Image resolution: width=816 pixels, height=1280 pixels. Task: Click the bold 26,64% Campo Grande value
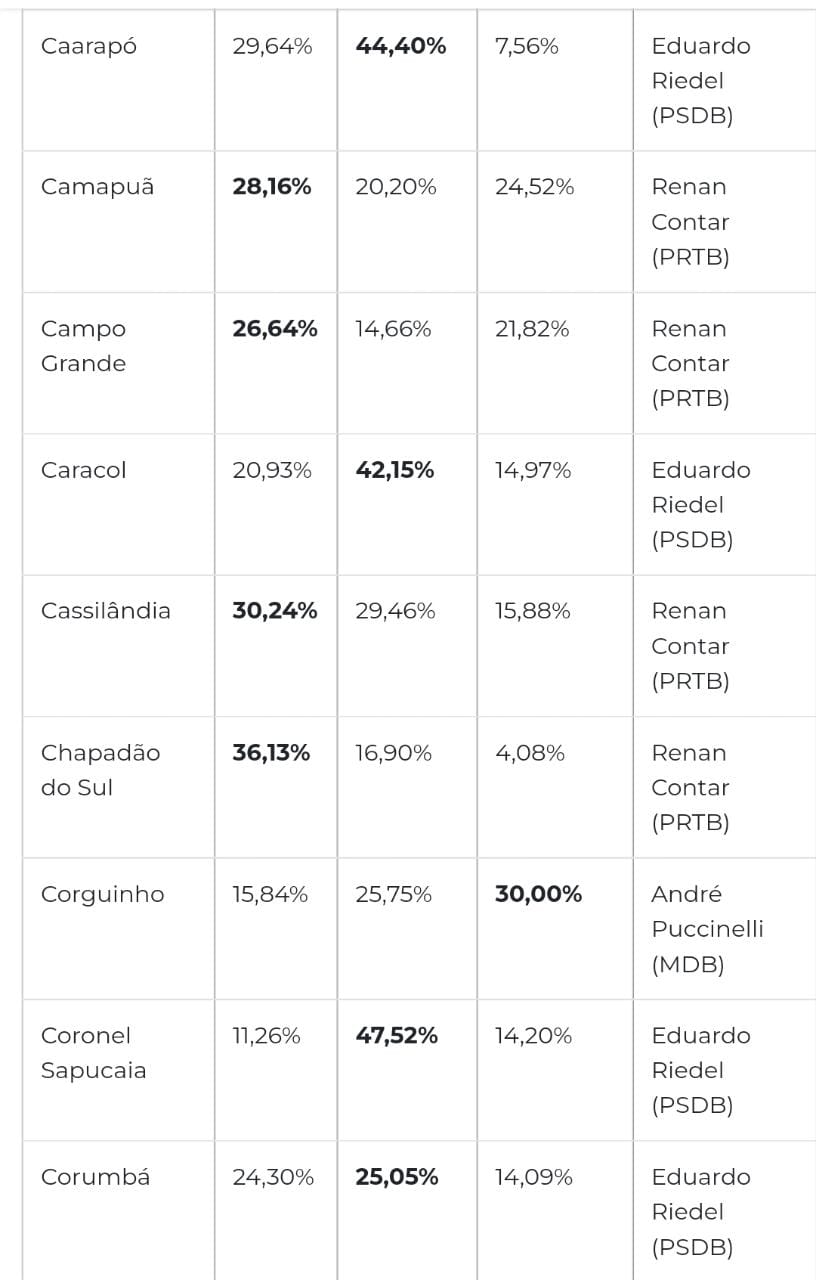pos(275,329)
